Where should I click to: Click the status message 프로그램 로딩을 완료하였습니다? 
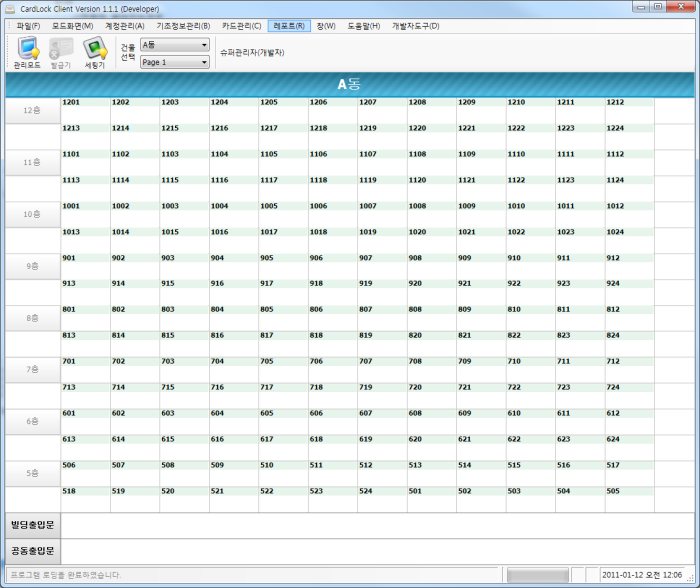66,575
